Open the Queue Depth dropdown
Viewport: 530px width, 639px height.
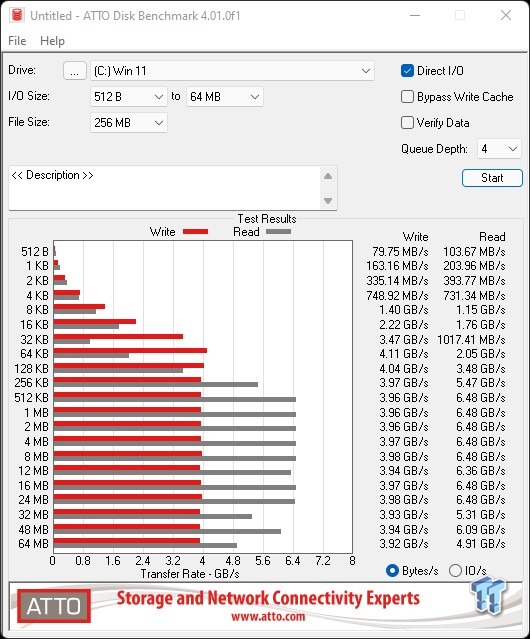point(499,149)
